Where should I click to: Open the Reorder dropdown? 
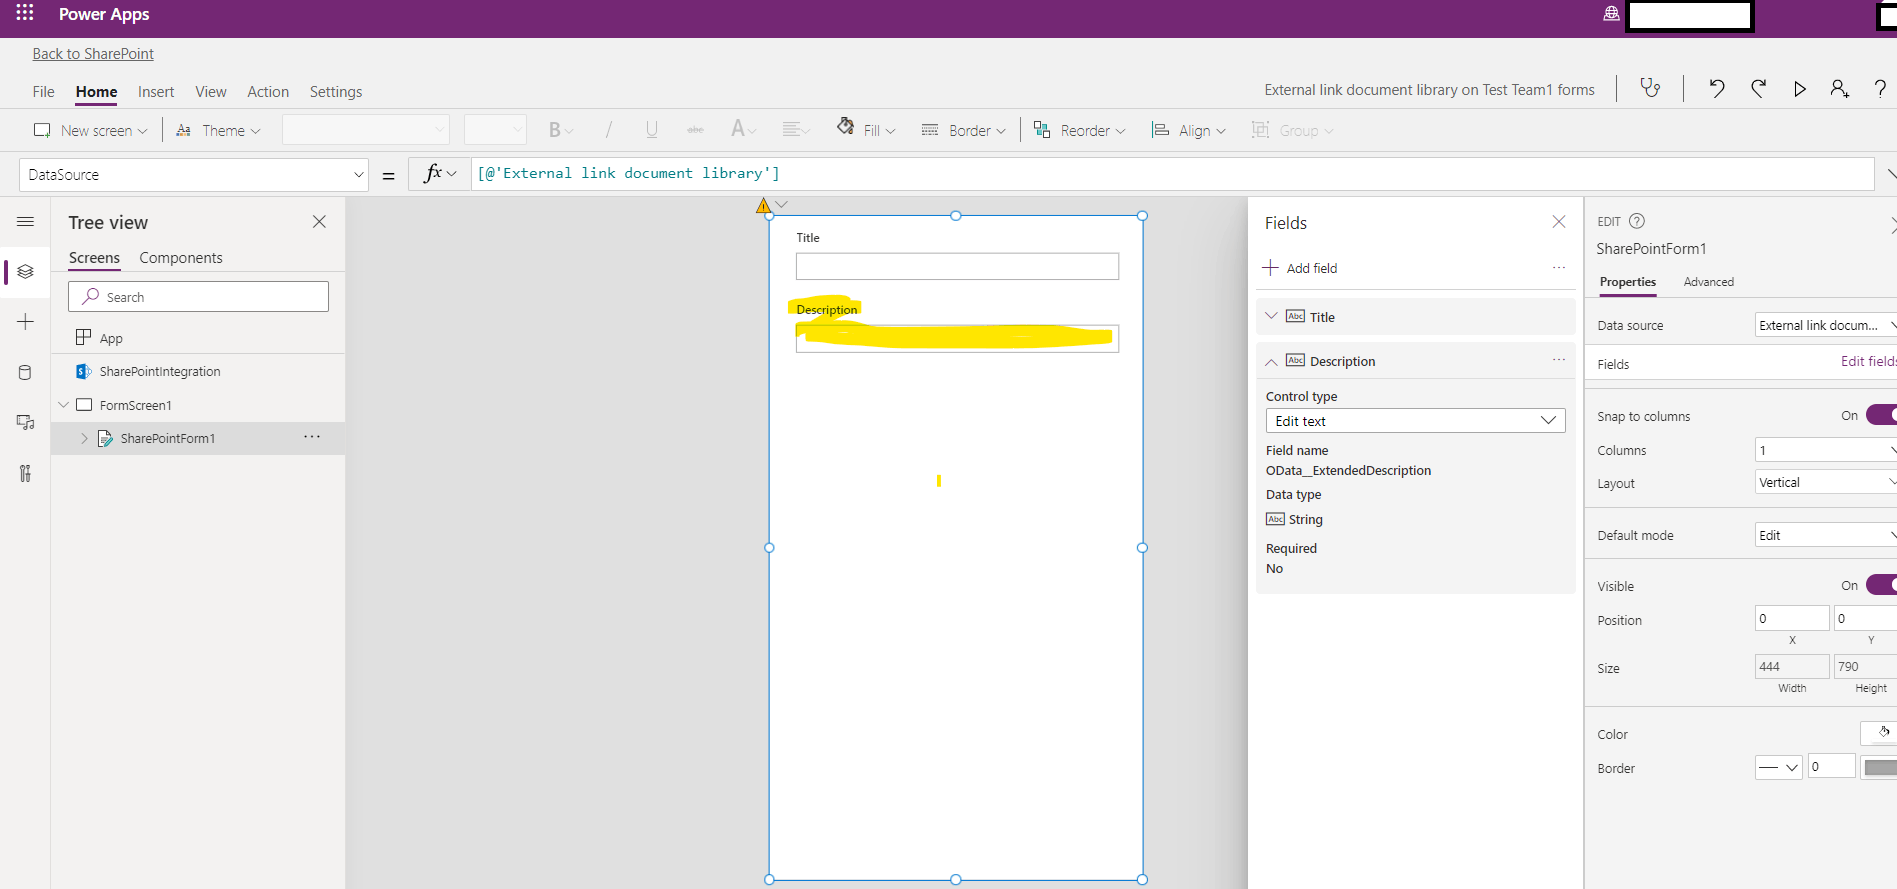tap(1079, 130)
